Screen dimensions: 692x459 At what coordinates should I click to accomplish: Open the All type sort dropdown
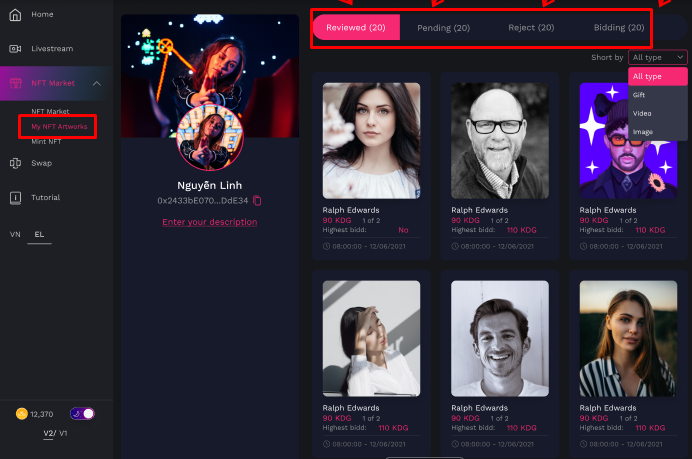pyautogui.click(x=658, y=57)
